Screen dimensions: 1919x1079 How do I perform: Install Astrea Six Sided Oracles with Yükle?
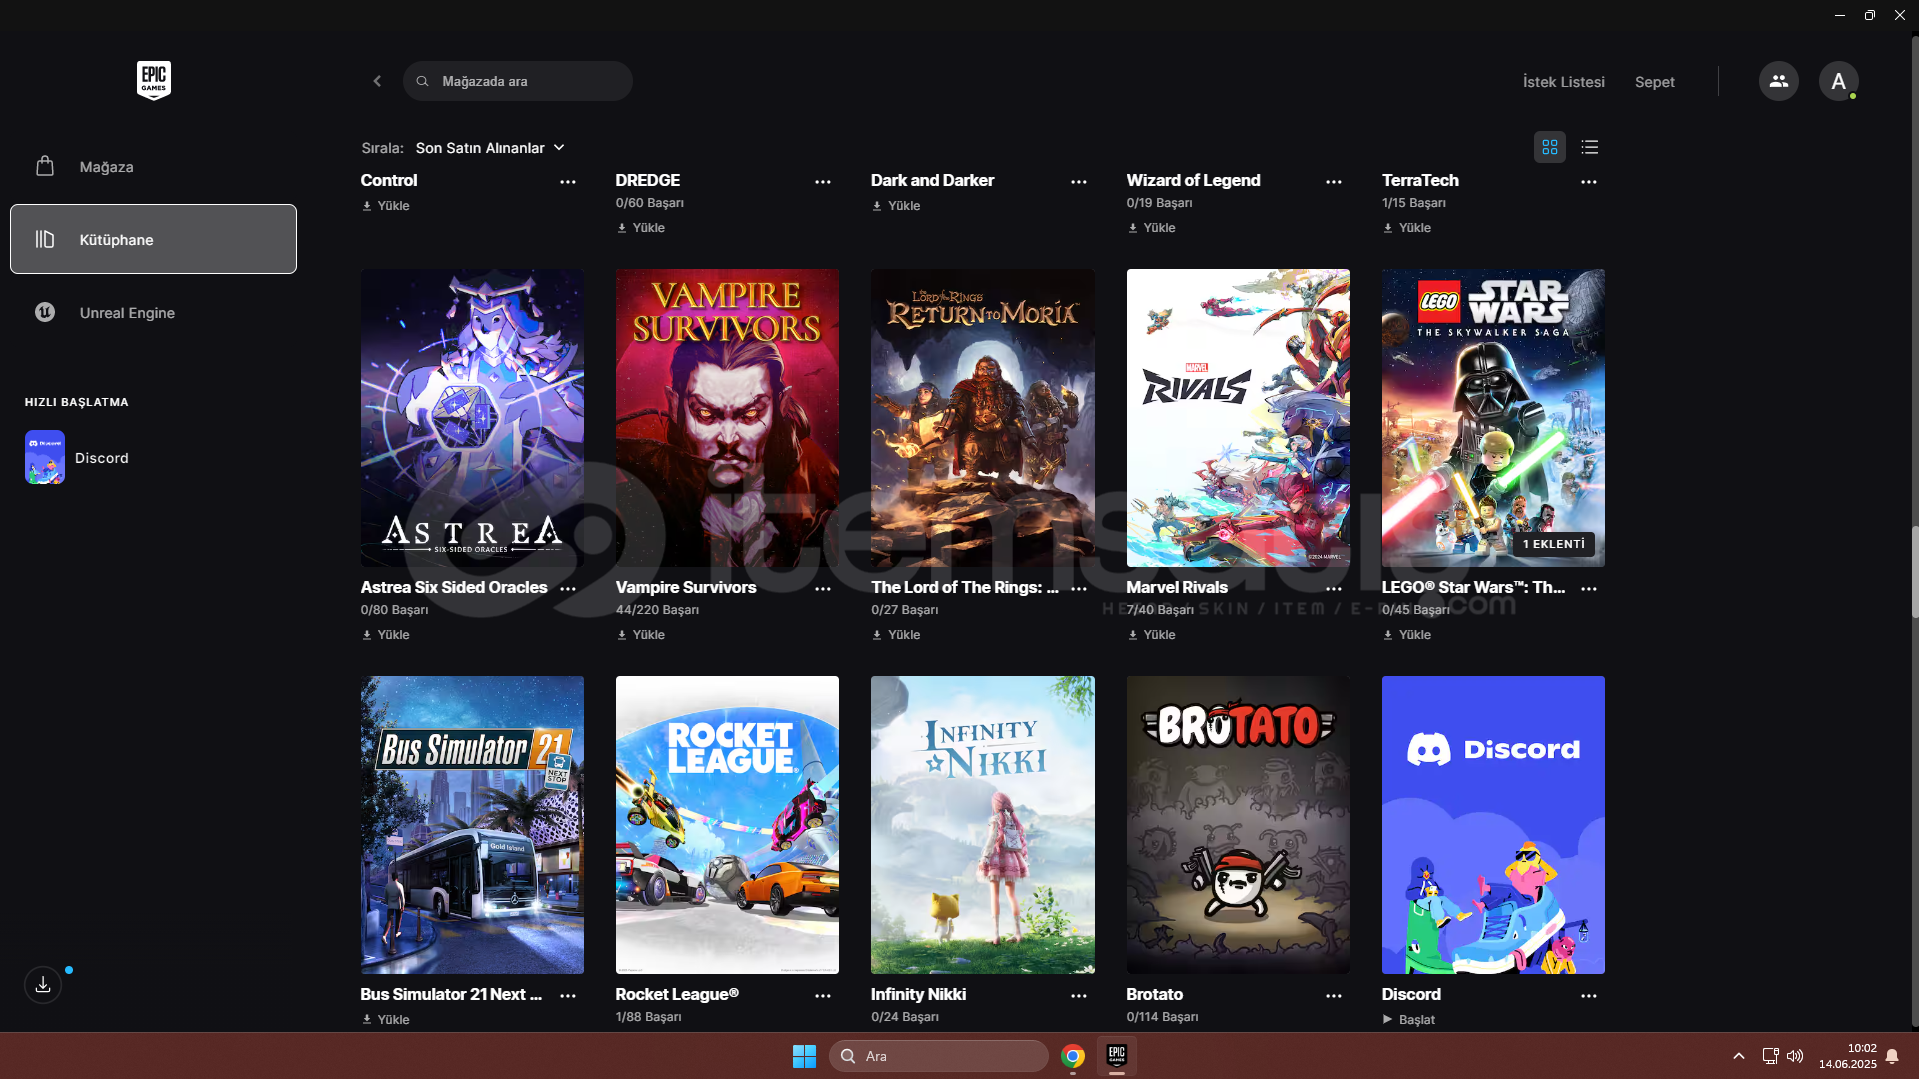(386, 635)
